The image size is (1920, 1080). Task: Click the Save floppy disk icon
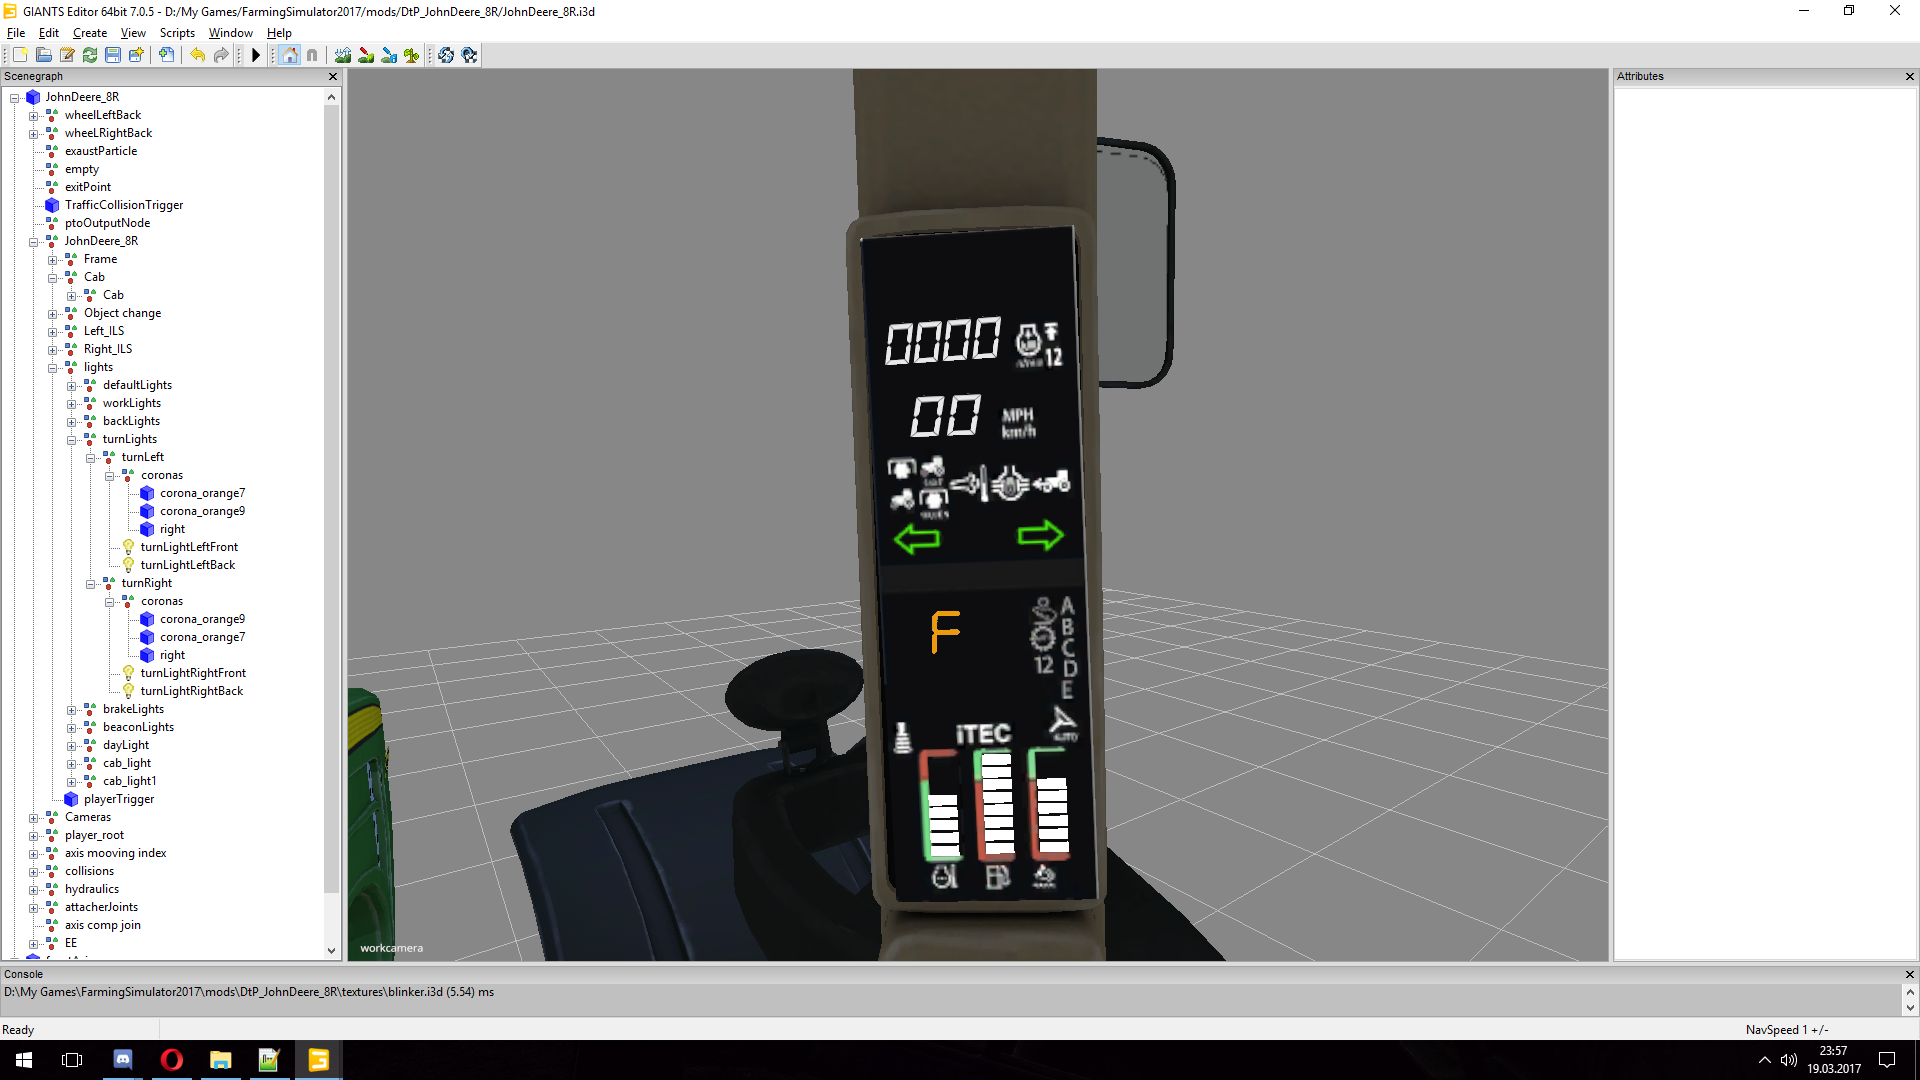tap(113, 55)
